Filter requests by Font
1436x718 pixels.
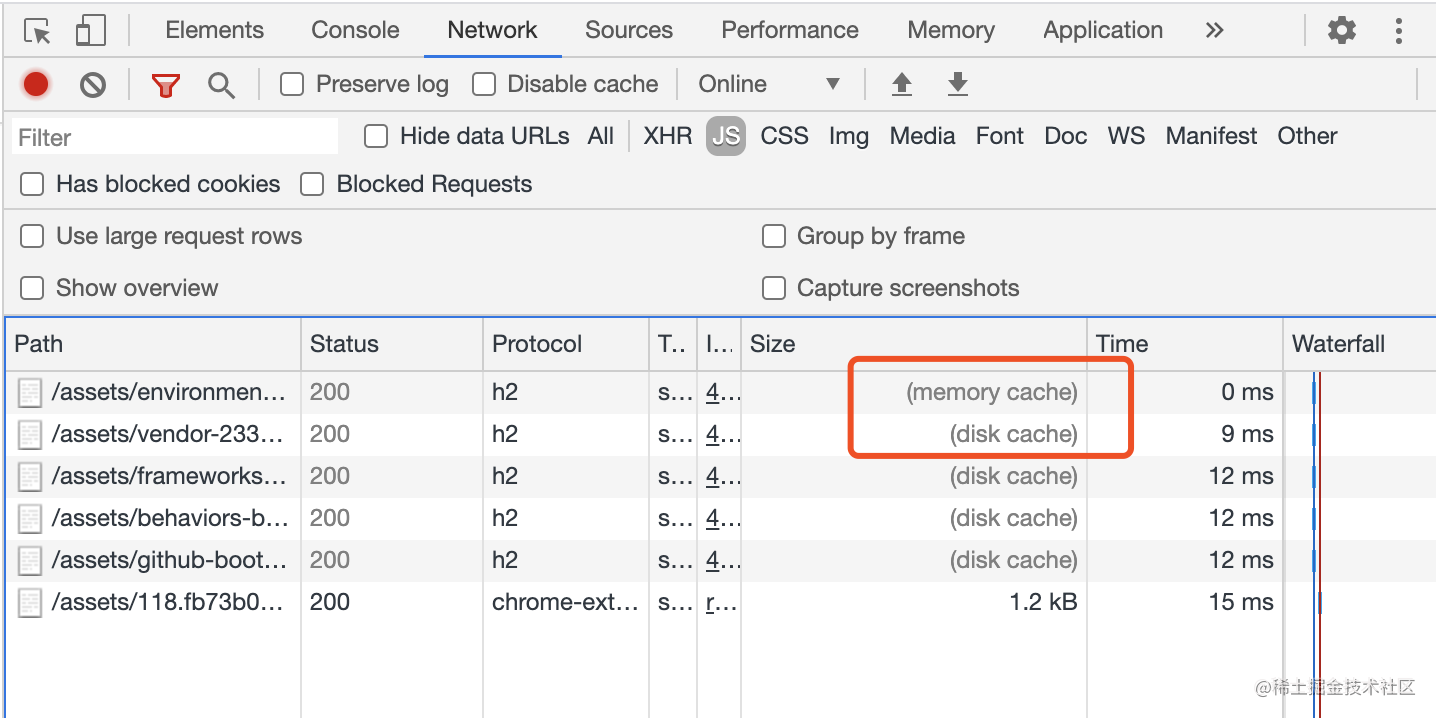coord(1000,136)
